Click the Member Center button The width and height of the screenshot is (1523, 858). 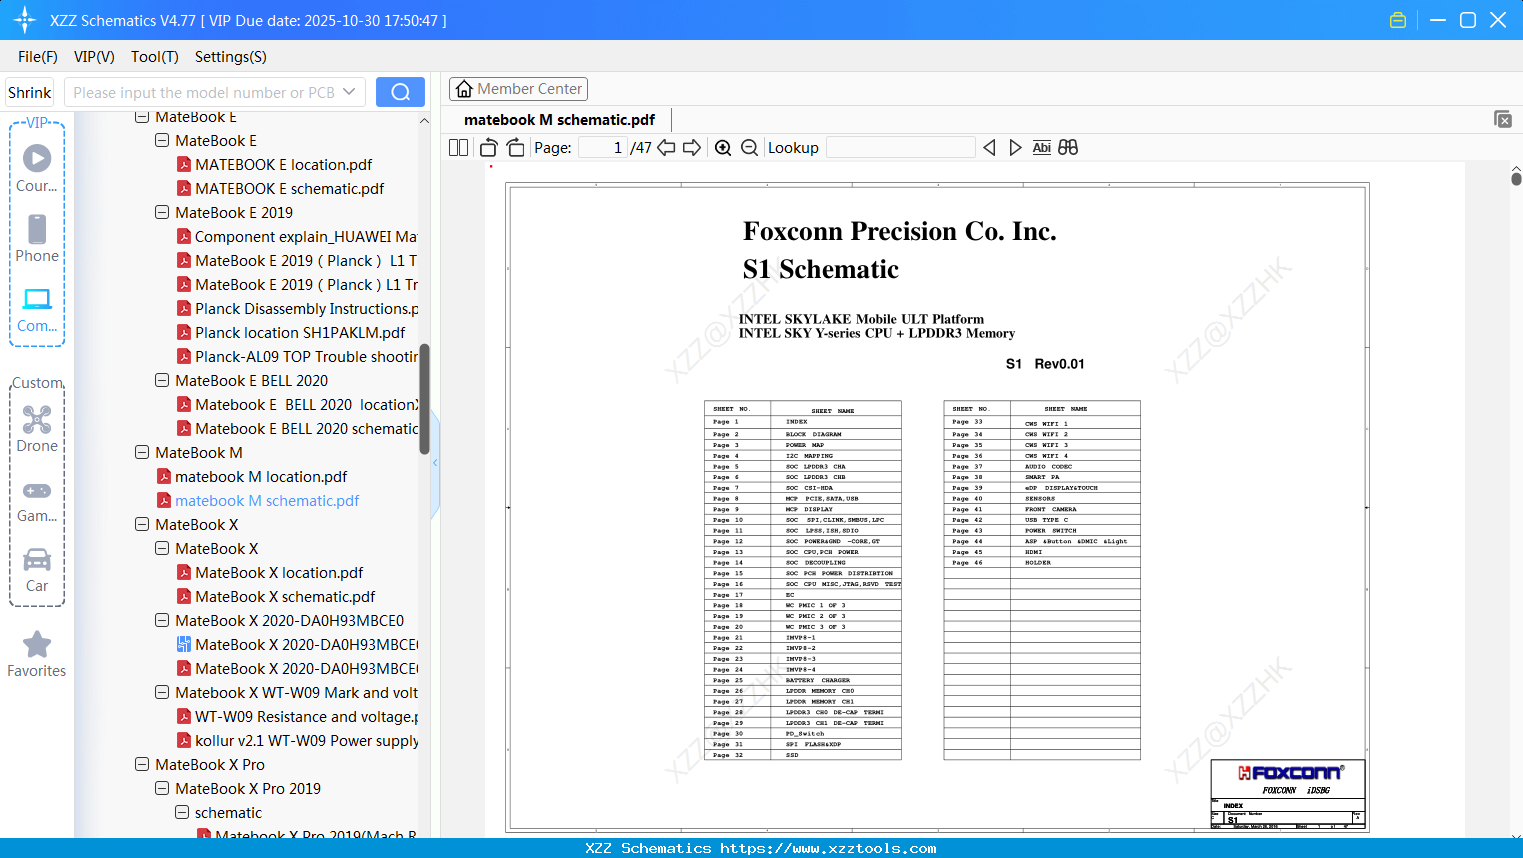(x=518, y=89)
